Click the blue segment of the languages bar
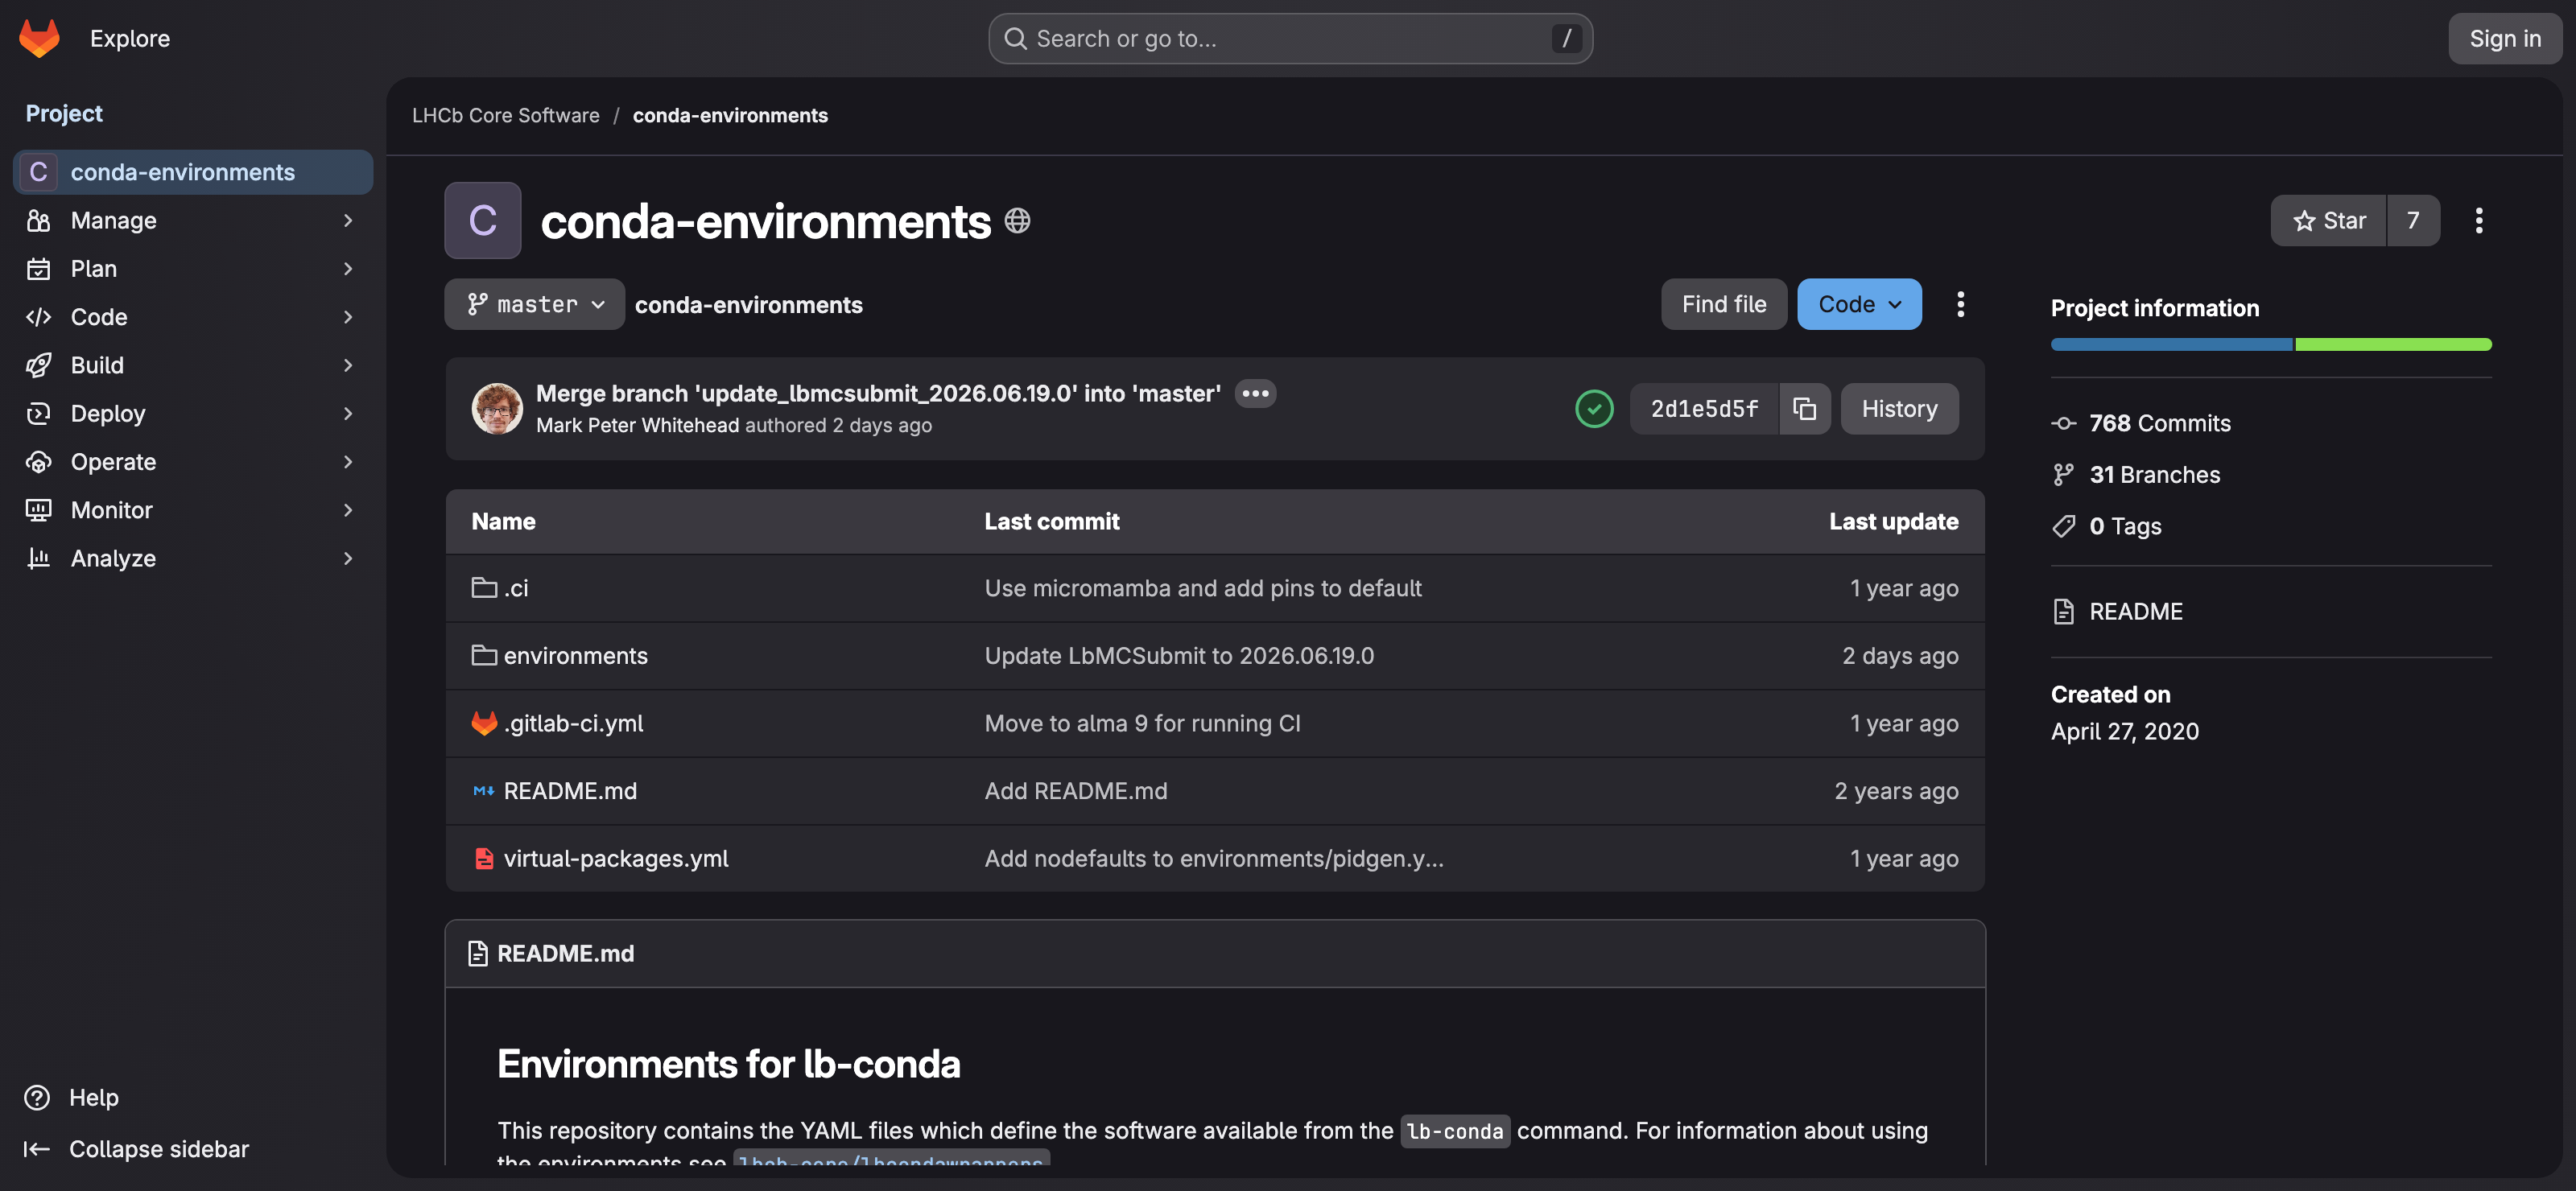Screen dimensions: 2576x1191 [x=2172, y=344]
